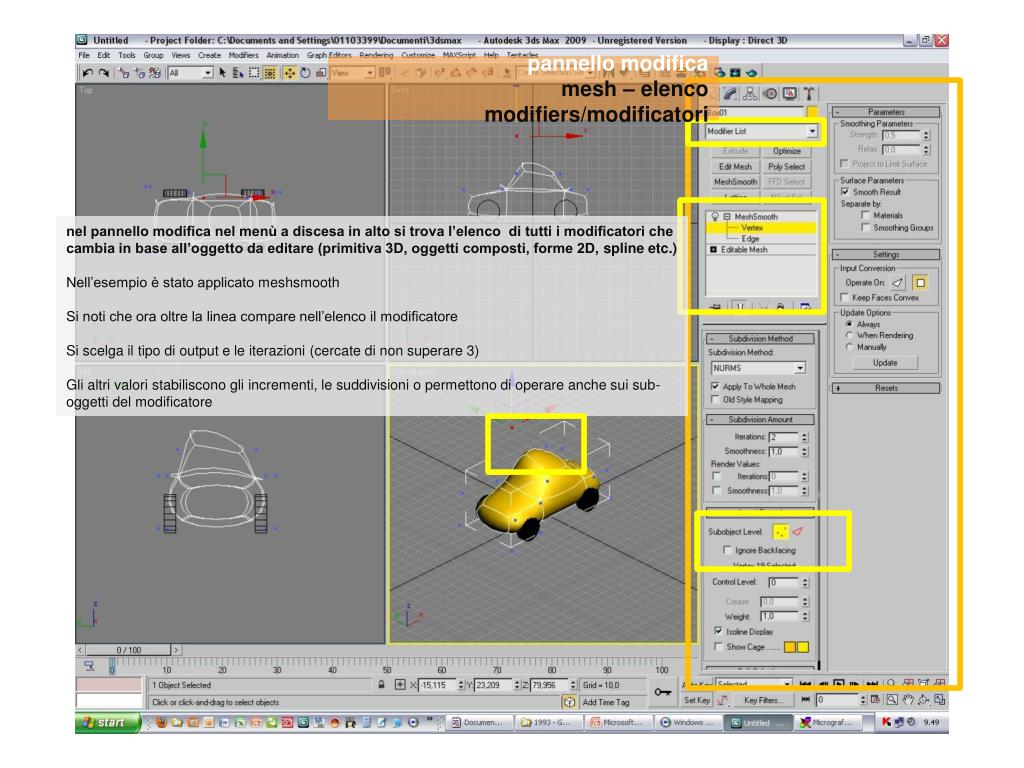1024x768 pixels.
Task: Toggle the MeshSmooth lightbulb icon
Action: click(714, 216)
